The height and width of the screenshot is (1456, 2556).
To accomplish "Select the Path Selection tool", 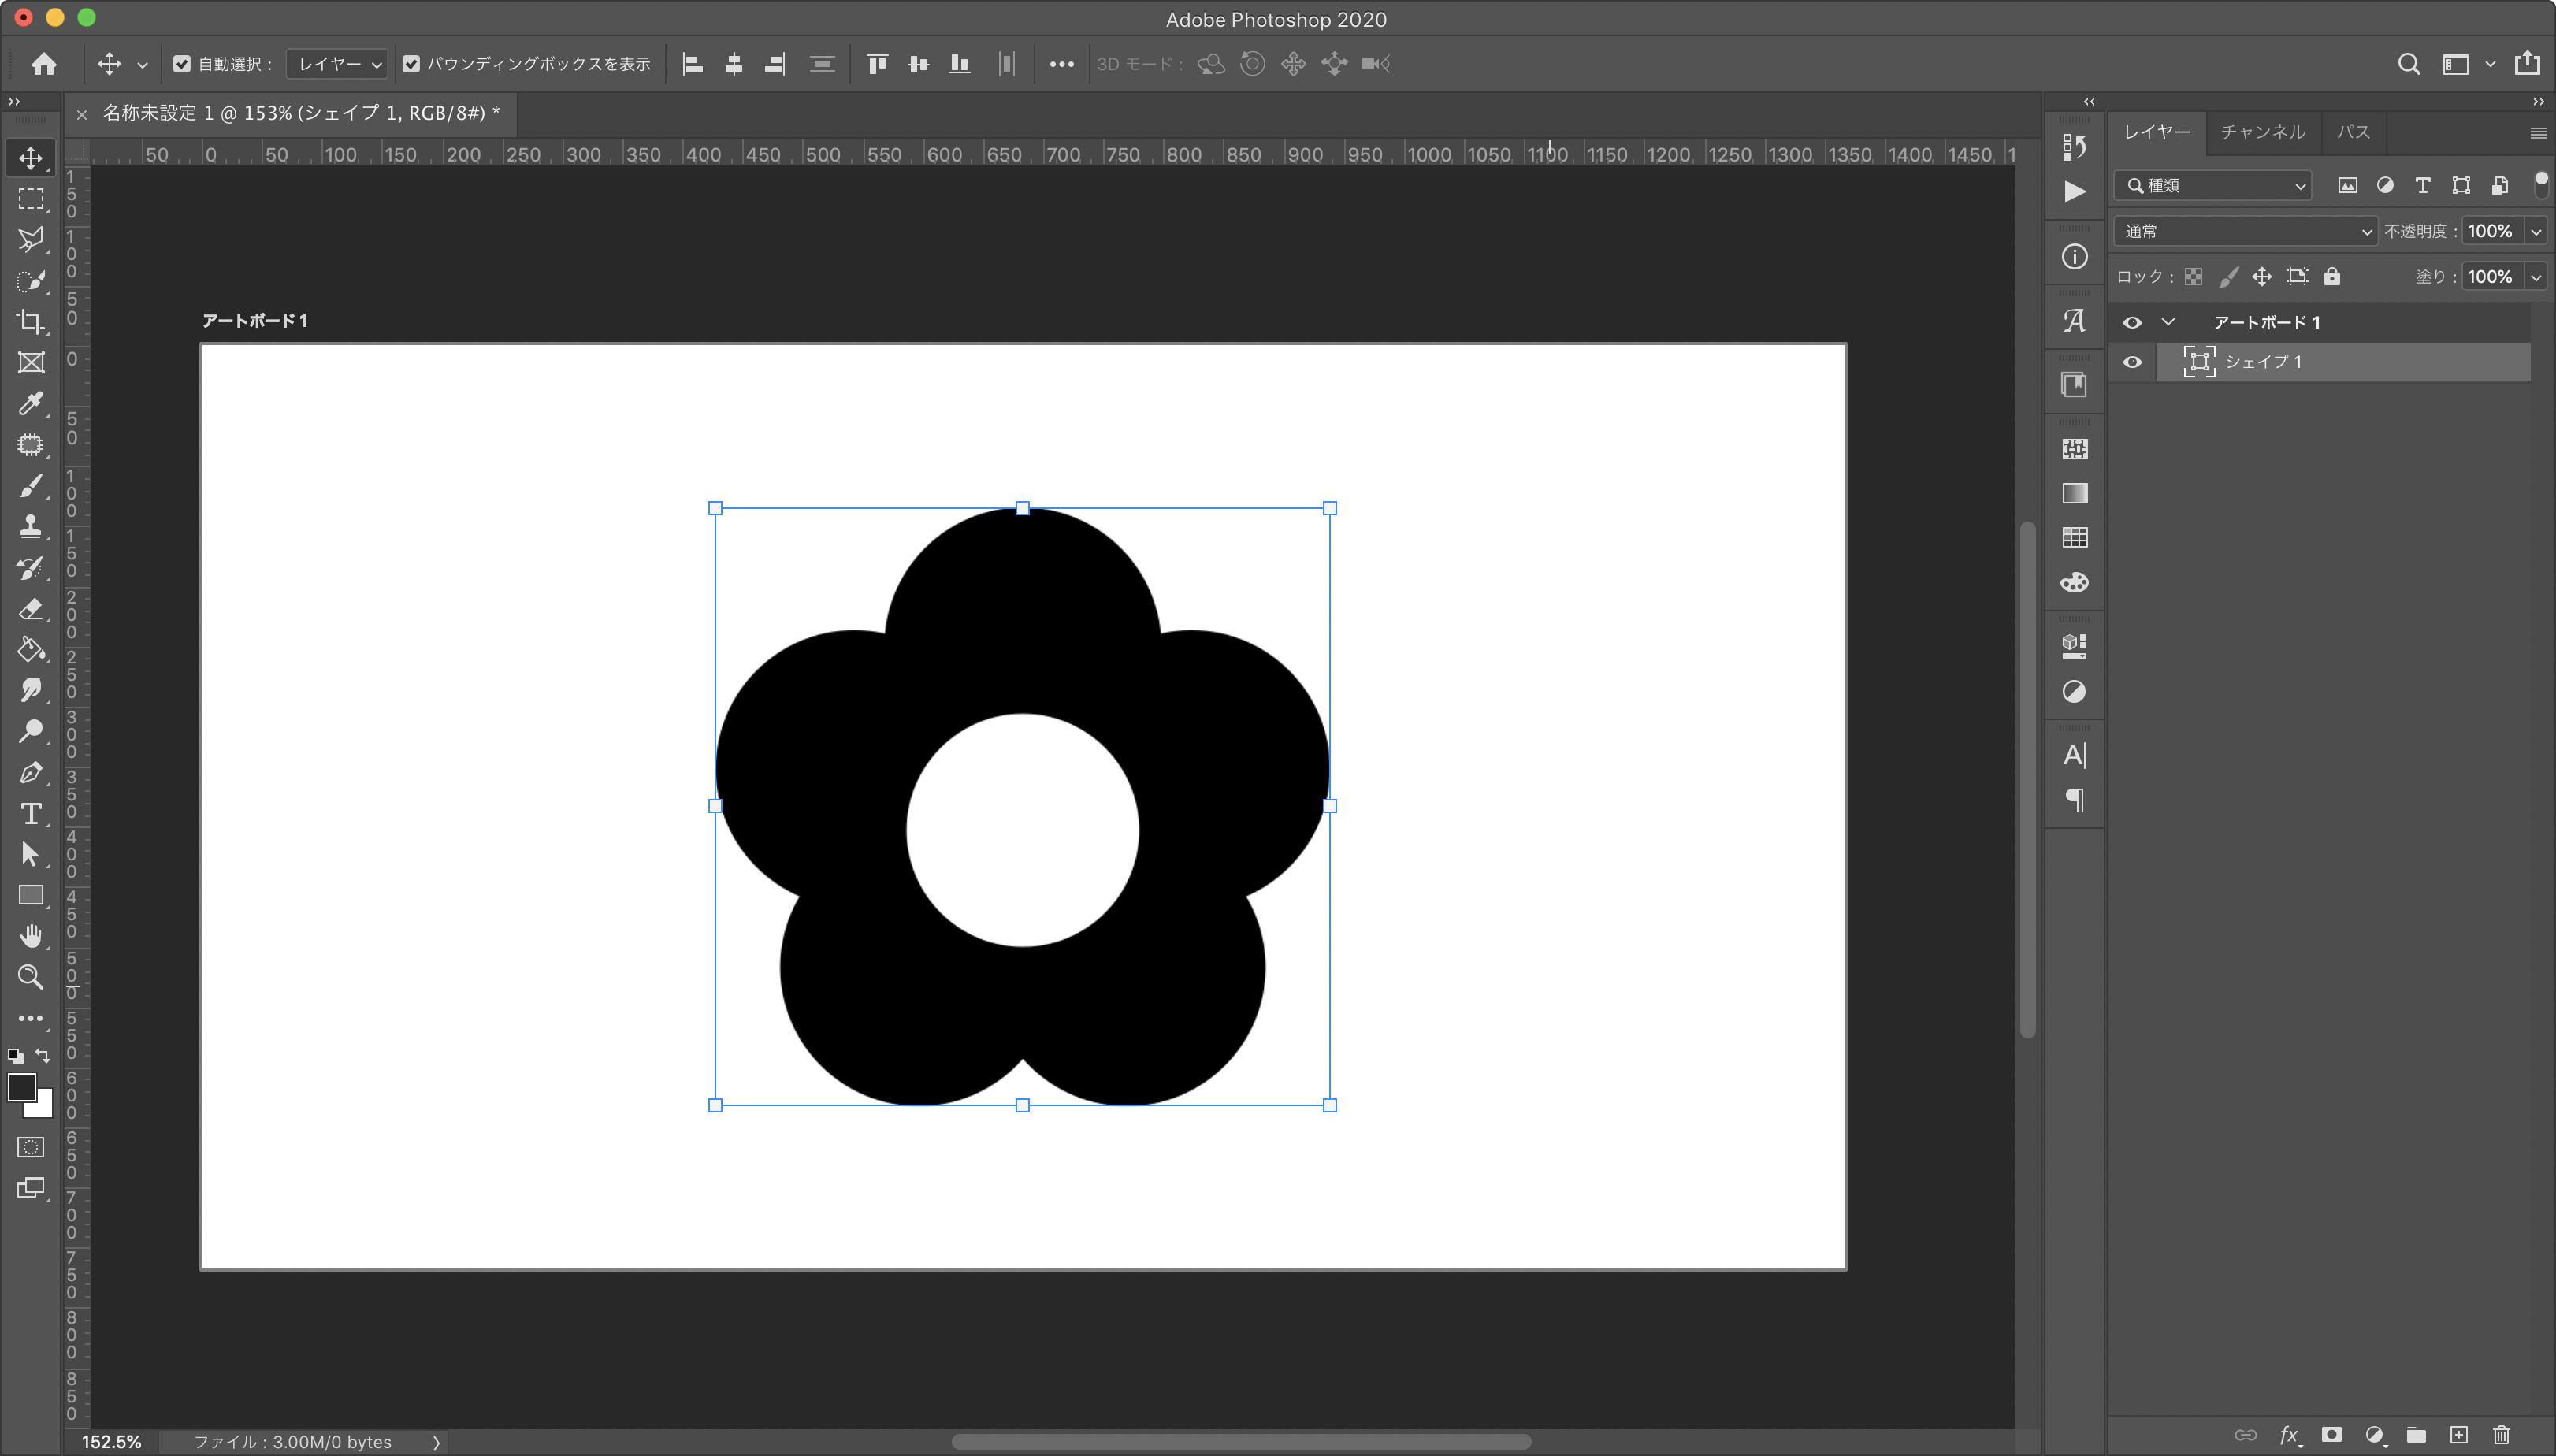I will pos(30,855).
